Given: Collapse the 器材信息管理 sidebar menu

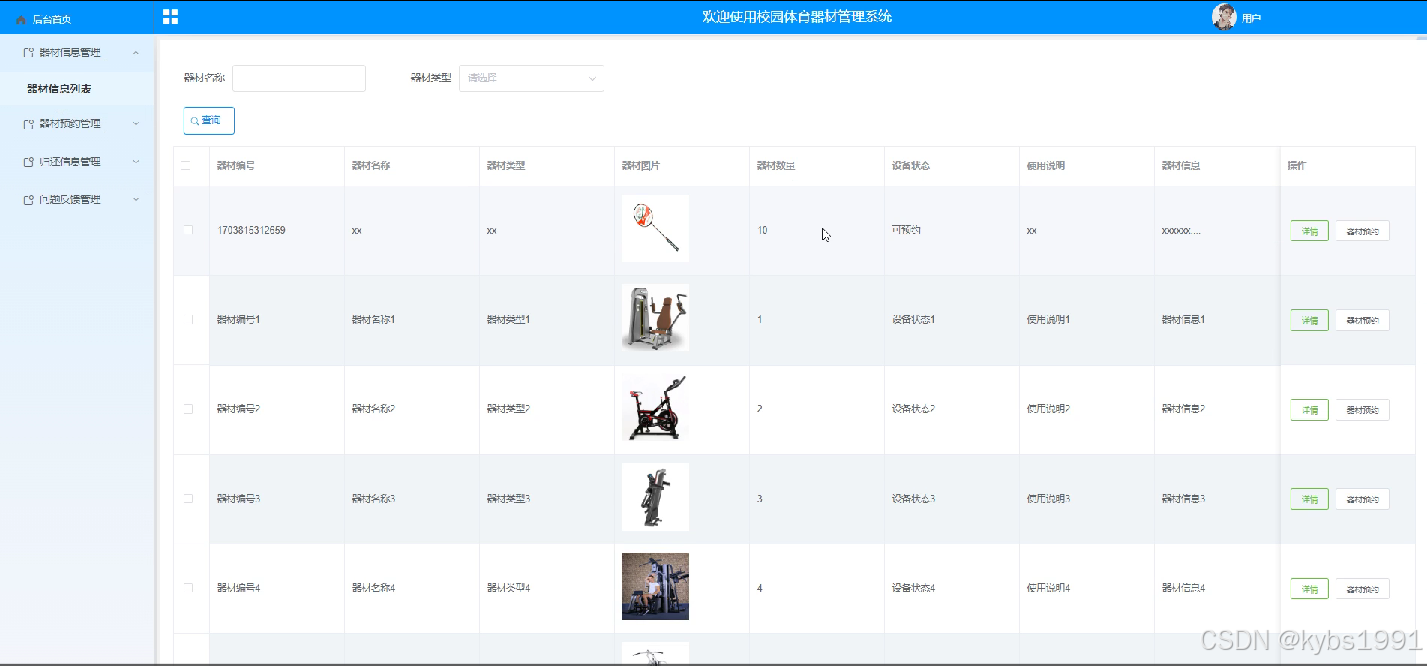Looking at the screenshot, I should (77, 52).
